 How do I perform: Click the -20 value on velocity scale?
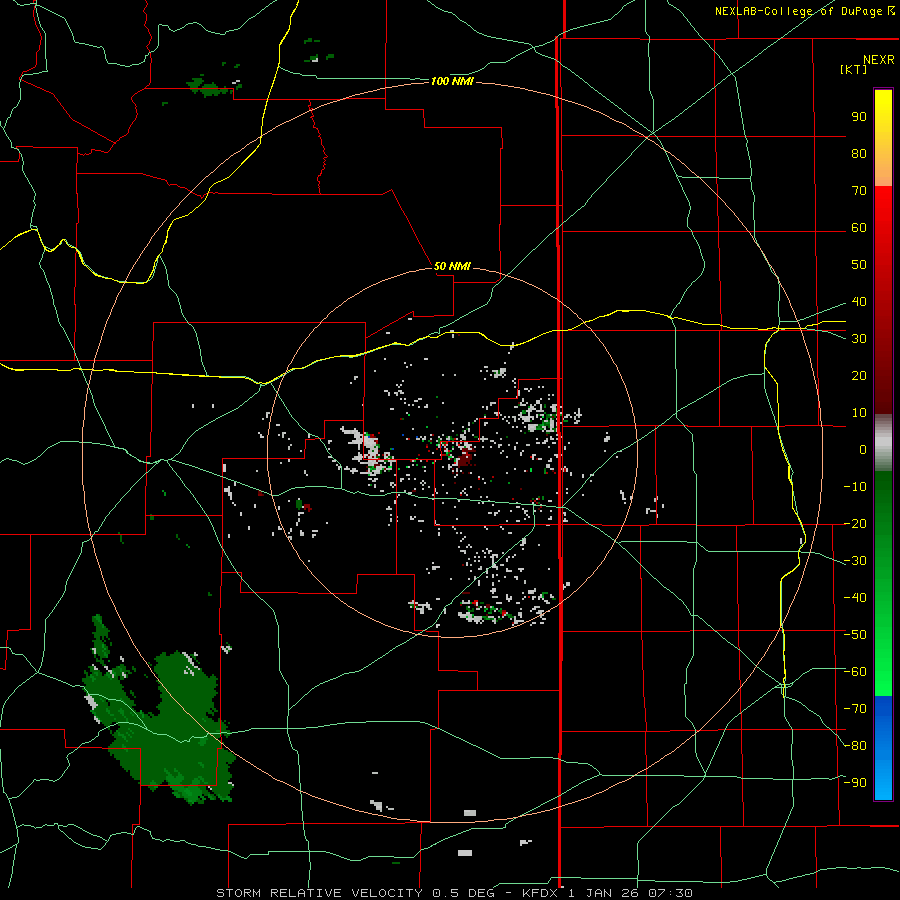point(855,524)
